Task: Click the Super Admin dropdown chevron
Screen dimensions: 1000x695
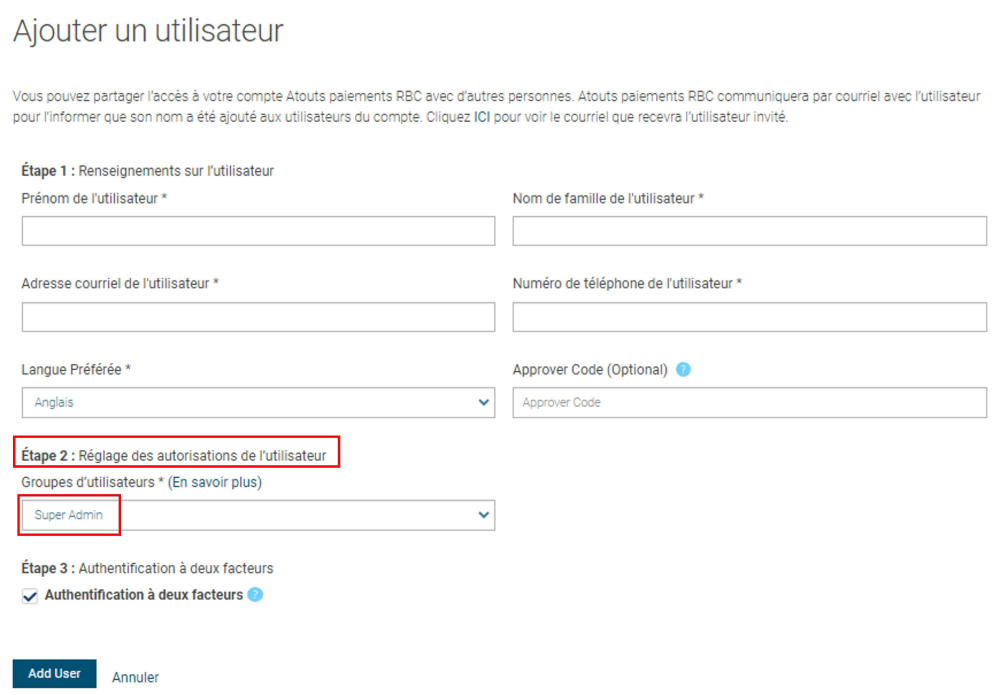Action: (x=484, y=516)
